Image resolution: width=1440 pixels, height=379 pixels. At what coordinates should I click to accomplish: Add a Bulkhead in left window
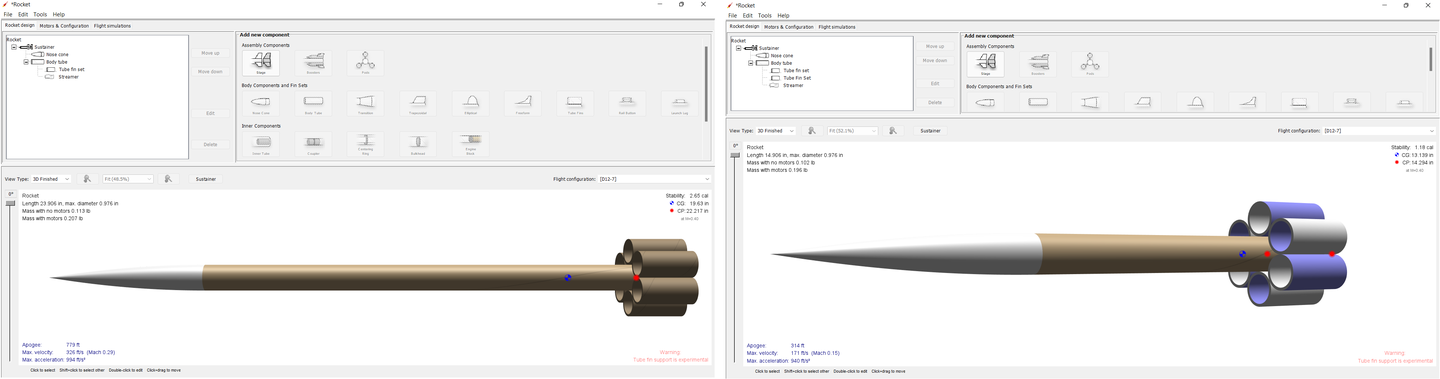pos(418,144)
